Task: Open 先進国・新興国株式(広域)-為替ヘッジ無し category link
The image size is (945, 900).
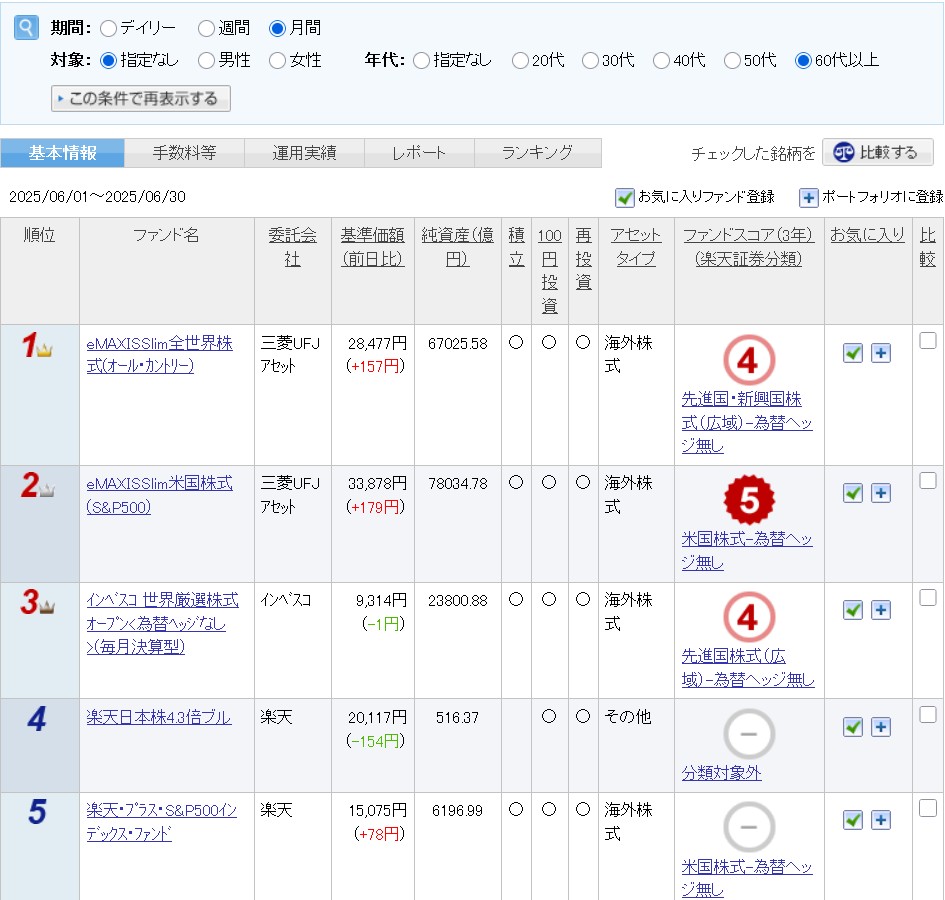Action: pyautogui.click(x=747, y=423)
